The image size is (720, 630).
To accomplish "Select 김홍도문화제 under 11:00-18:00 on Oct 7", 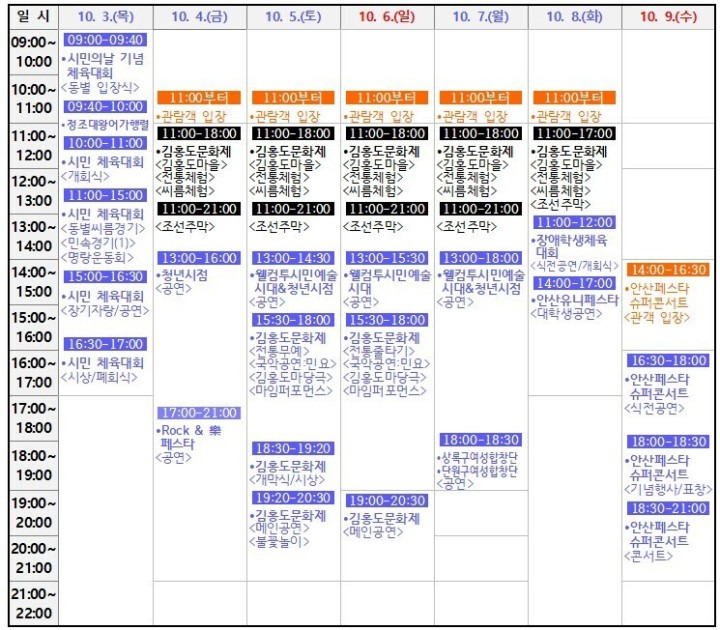I will (x=478, y=152).
